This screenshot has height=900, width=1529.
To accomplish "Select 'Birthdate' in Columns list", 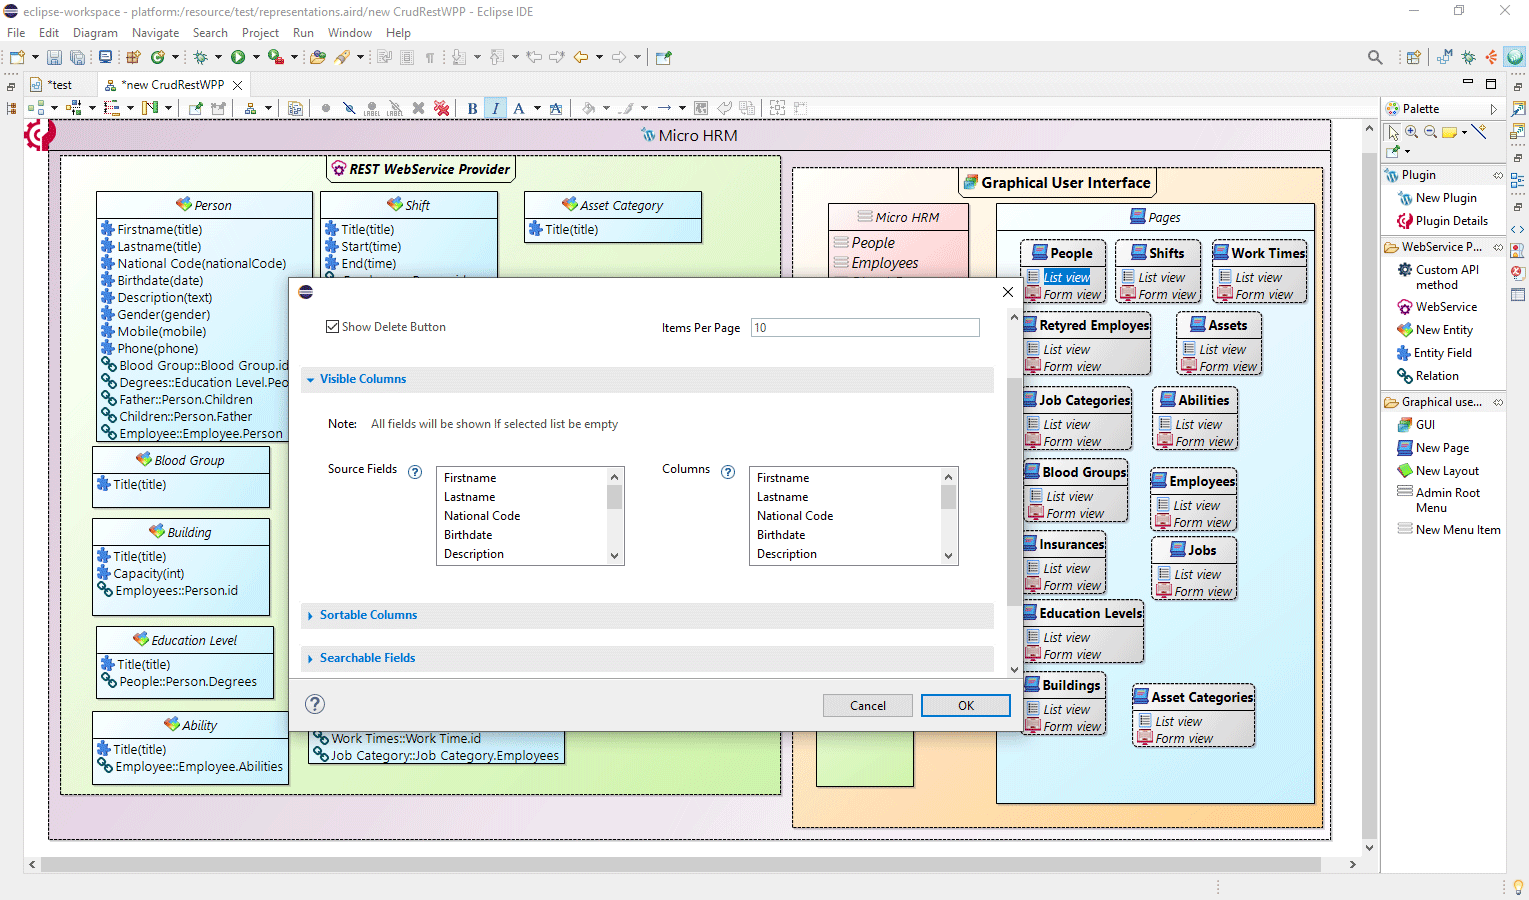I will coord(781,535).
